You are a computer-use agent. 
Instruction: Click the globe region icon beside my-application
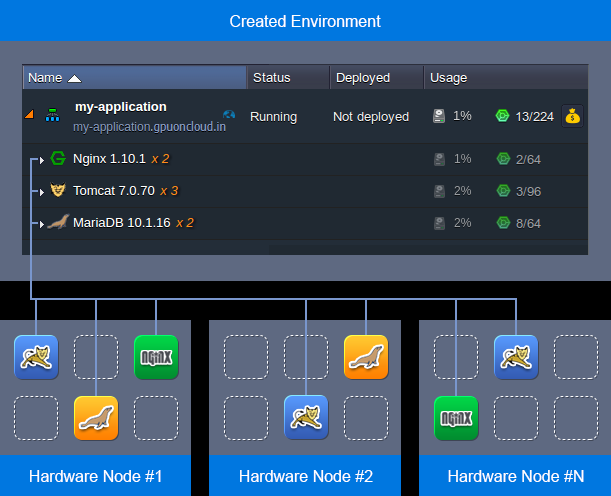click(230, 116)
